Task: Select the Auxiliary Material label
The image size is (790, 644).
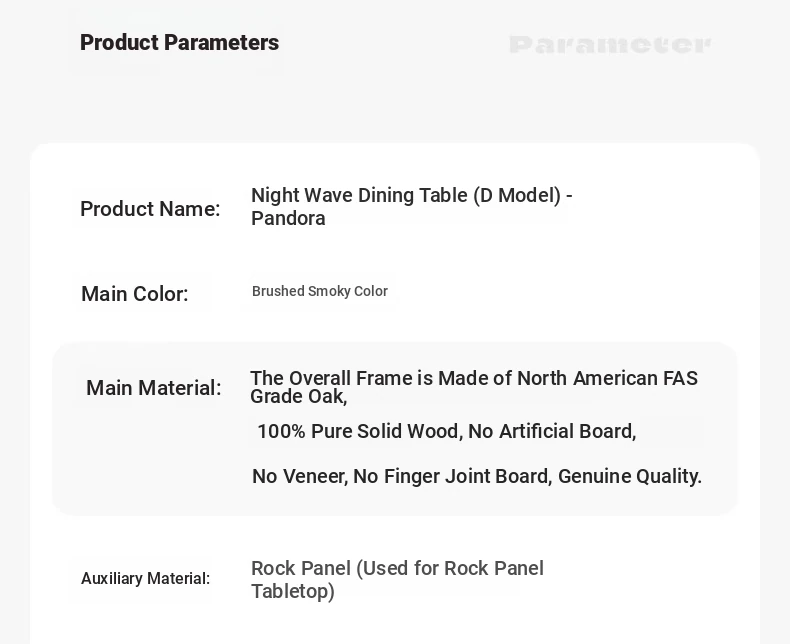Action: point(146,578)
